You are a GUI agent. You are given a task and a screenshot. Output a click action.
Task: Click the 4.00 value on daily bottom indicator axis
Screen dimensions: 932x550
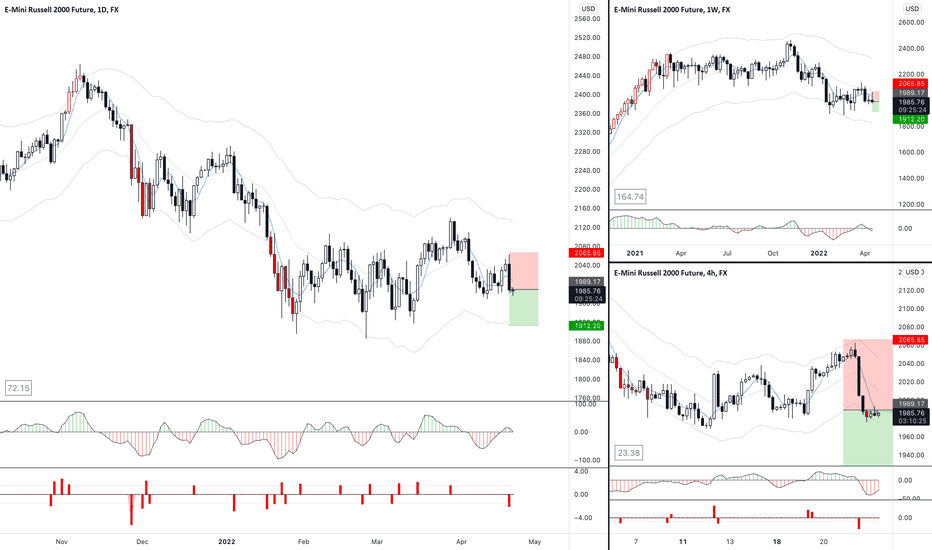click(581, 472)
